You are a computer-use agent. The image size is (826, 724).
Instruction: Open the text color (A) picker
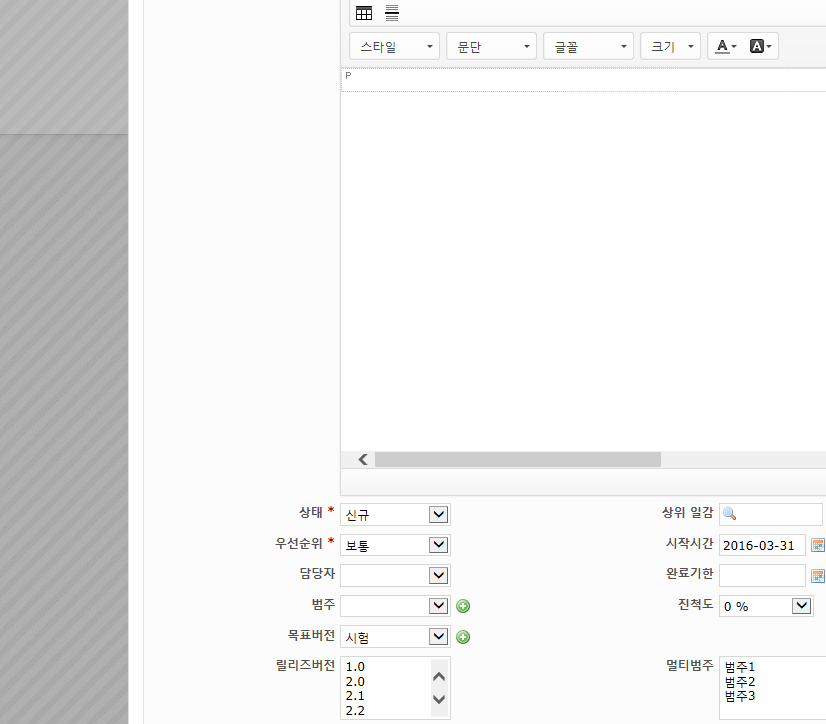[726, 46]
